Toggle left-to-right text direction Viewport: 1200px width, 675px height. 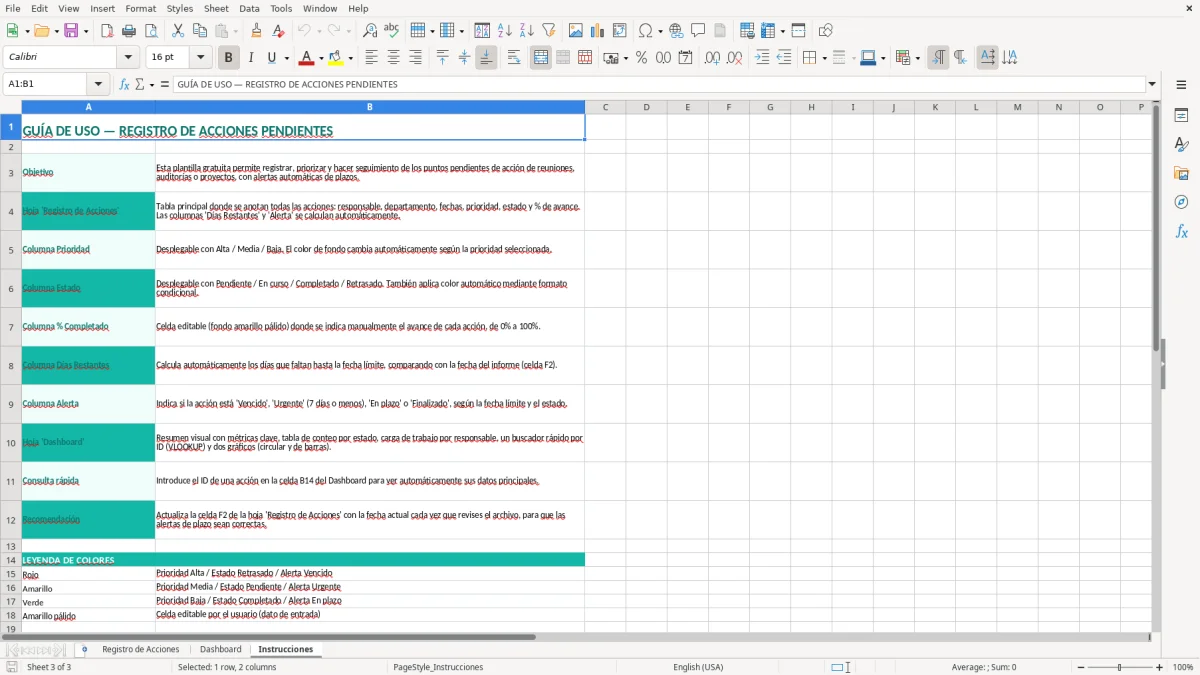(x=938, y=58)
